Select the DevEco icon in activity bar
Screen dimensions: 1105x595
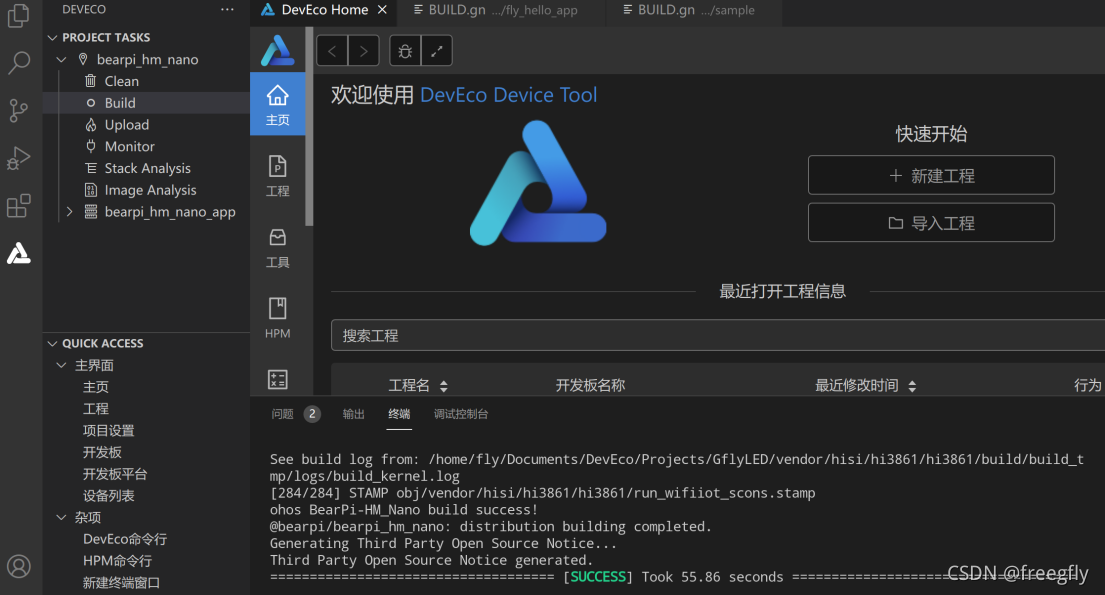[x=18, y=253]
